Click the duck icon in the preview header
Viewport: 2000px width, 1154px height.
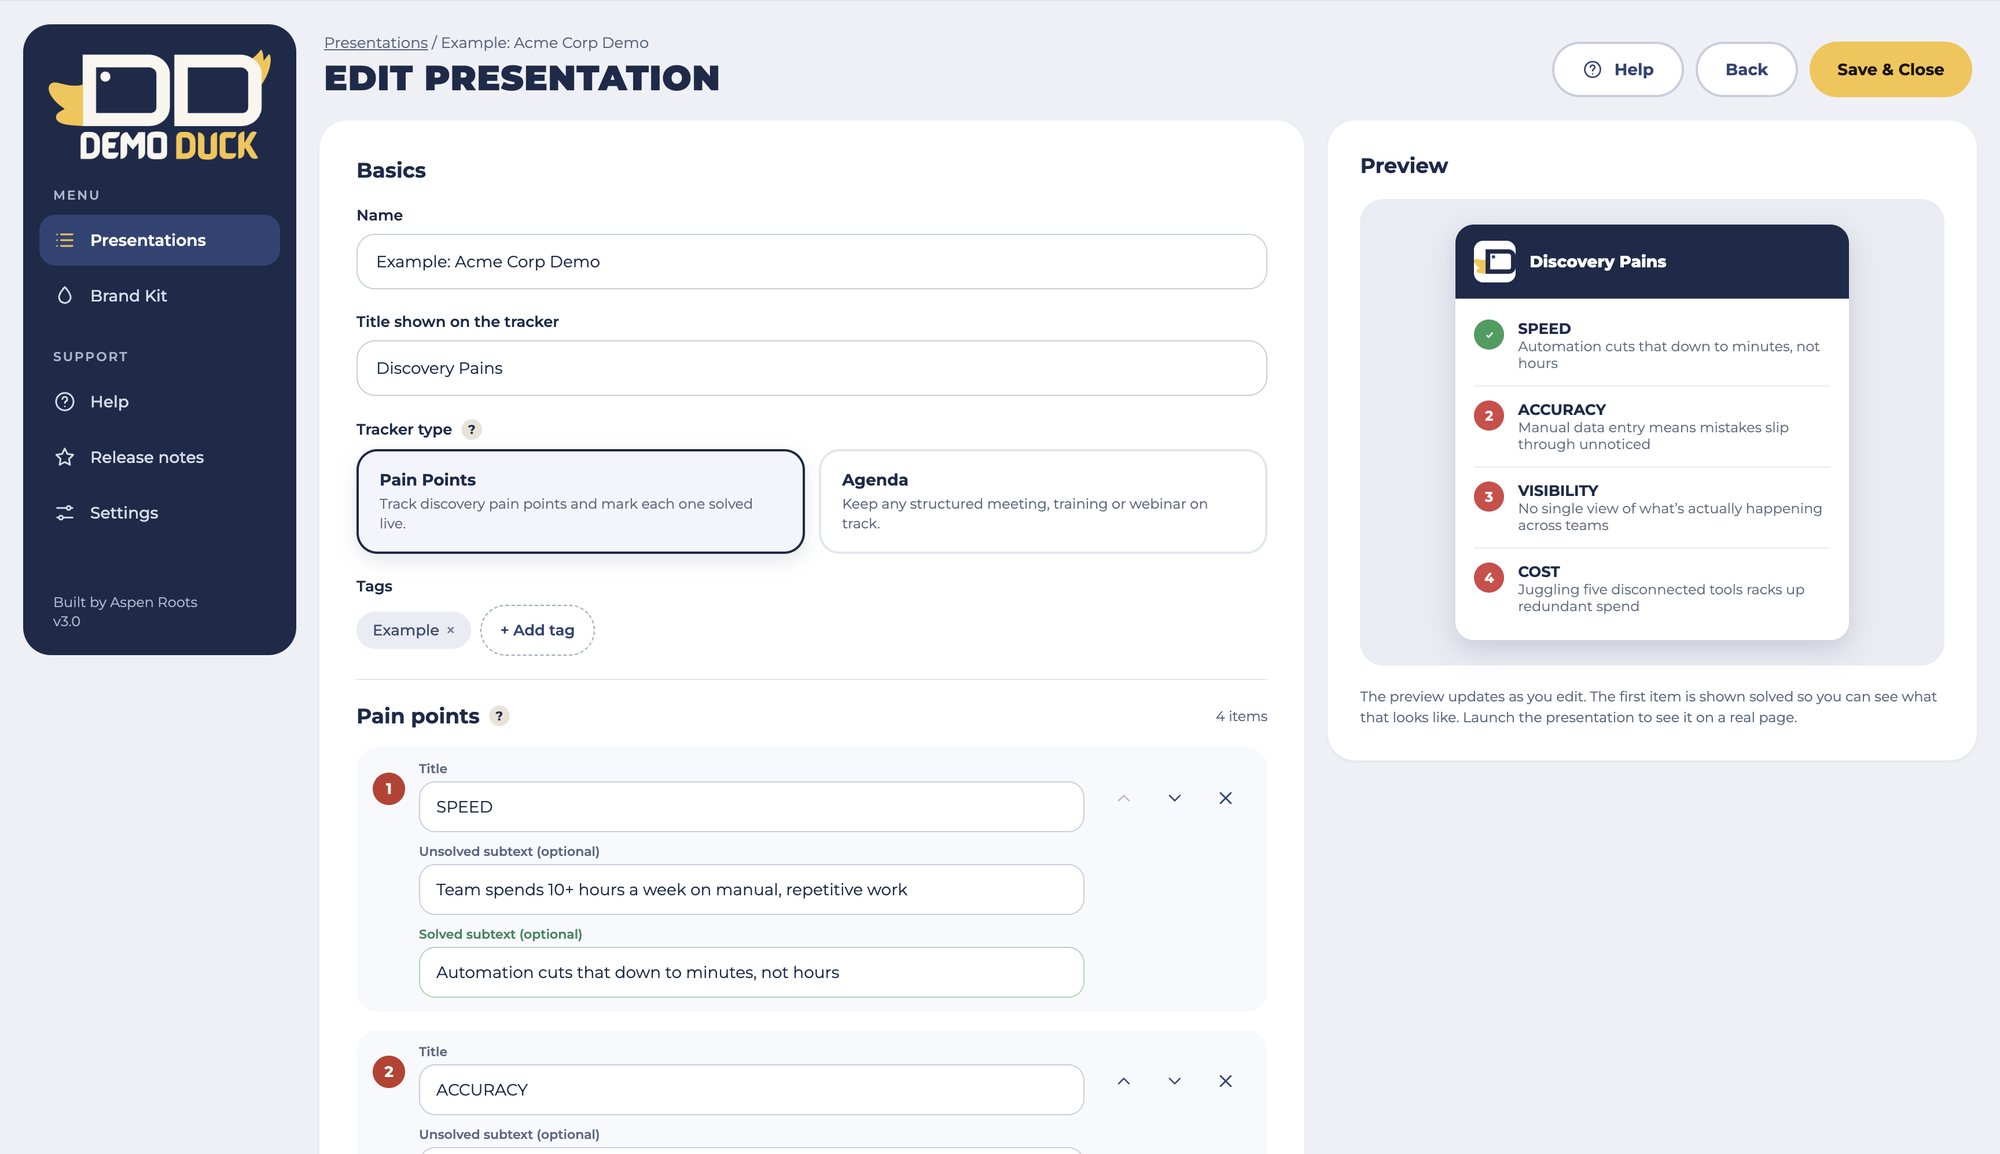[x=1495, y=261]
